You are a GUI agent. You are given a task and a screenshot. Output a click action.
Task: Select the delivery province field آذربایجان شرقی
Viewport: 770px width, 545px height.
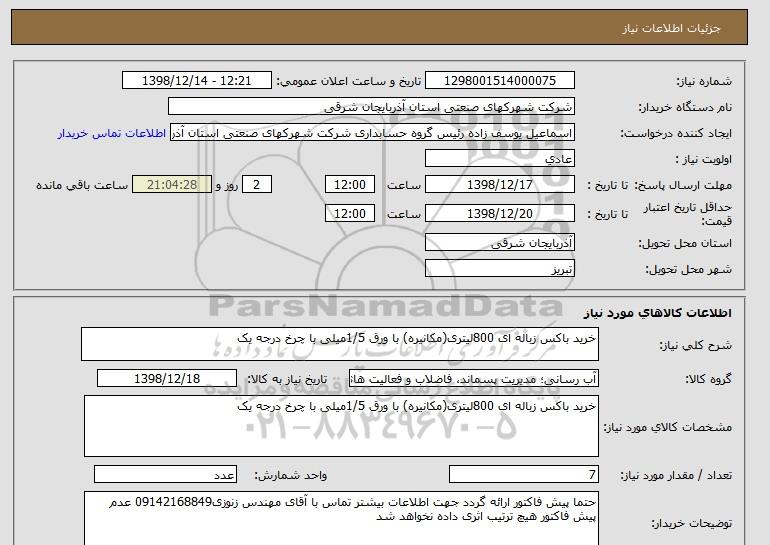coord(499,243)
